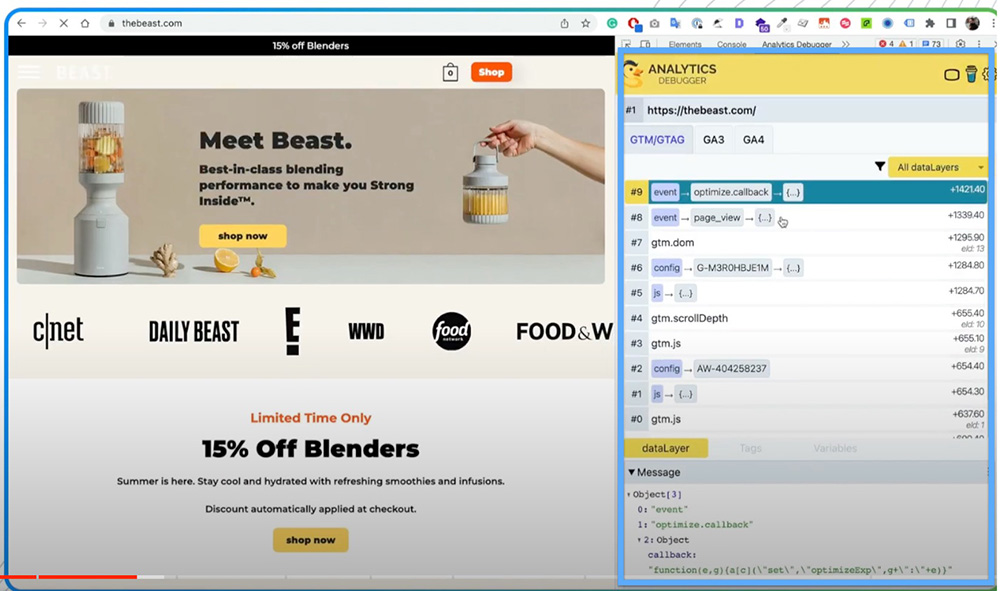Open the Tags sub-tab
This screenshot has width=1000, height=591.
(750, 448)
